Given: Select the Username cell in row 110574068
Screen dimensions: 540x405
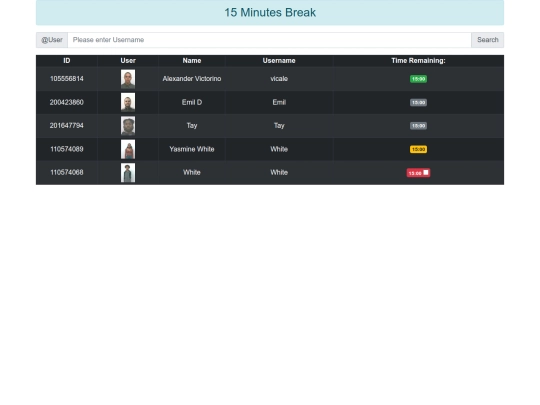Looking at the screenshot, I should (279, 173).
